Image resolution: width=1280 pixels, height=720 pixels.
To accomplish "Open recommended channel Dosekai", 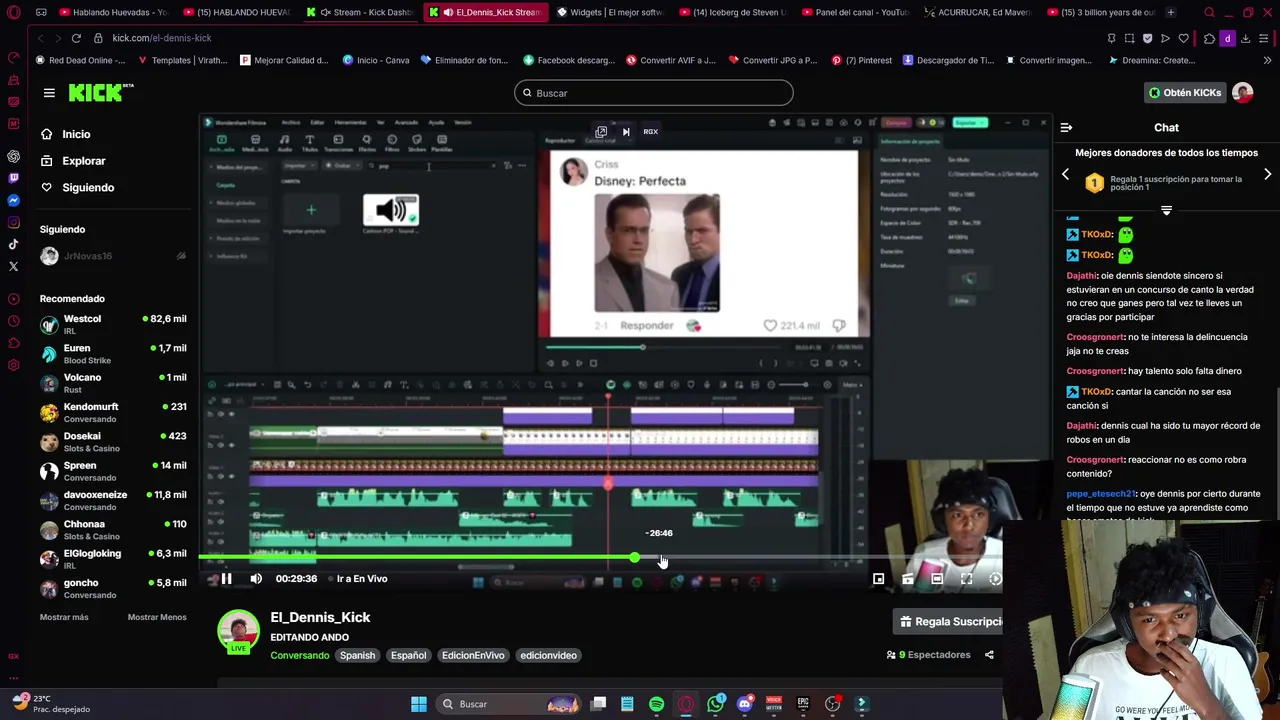I will tap(113, 442).
